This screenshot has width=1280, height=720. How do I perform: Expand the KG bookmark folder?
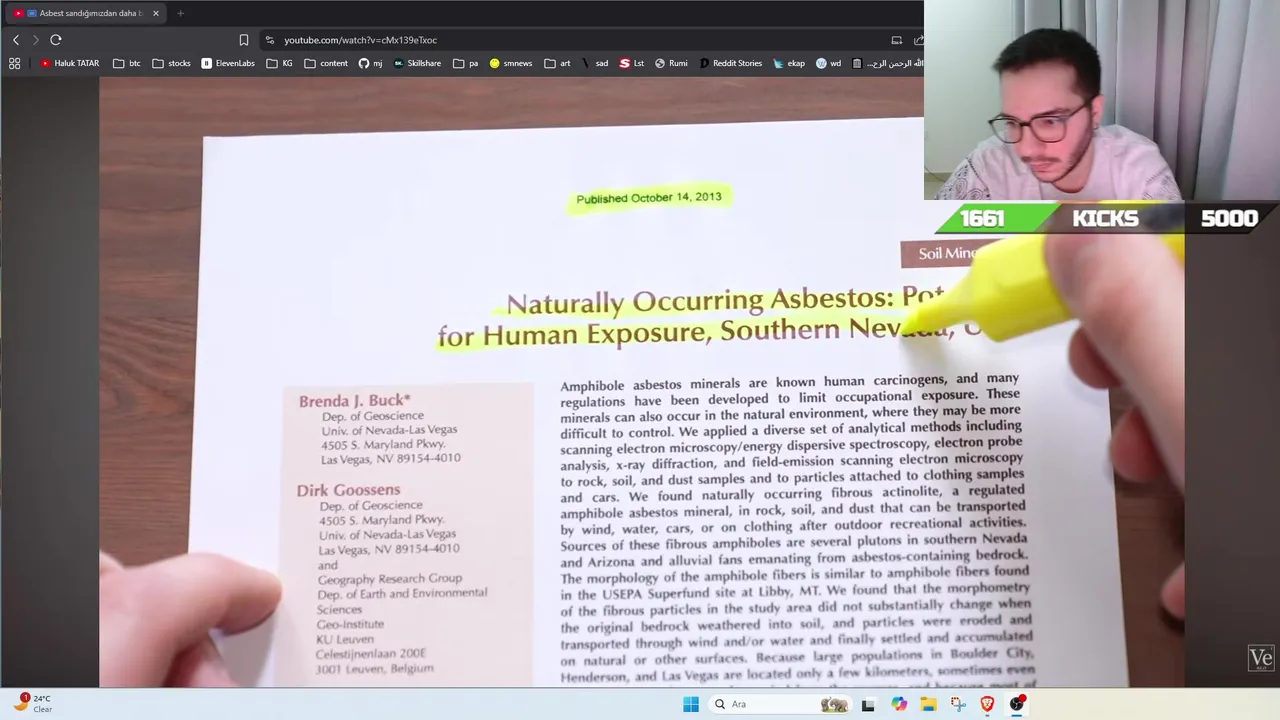click(279, 63)
